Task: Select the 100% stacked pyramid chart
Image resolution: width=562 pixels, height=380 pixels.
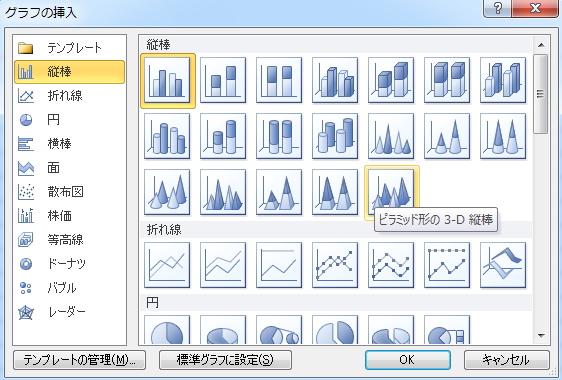Action: click(x=335, y=192)
